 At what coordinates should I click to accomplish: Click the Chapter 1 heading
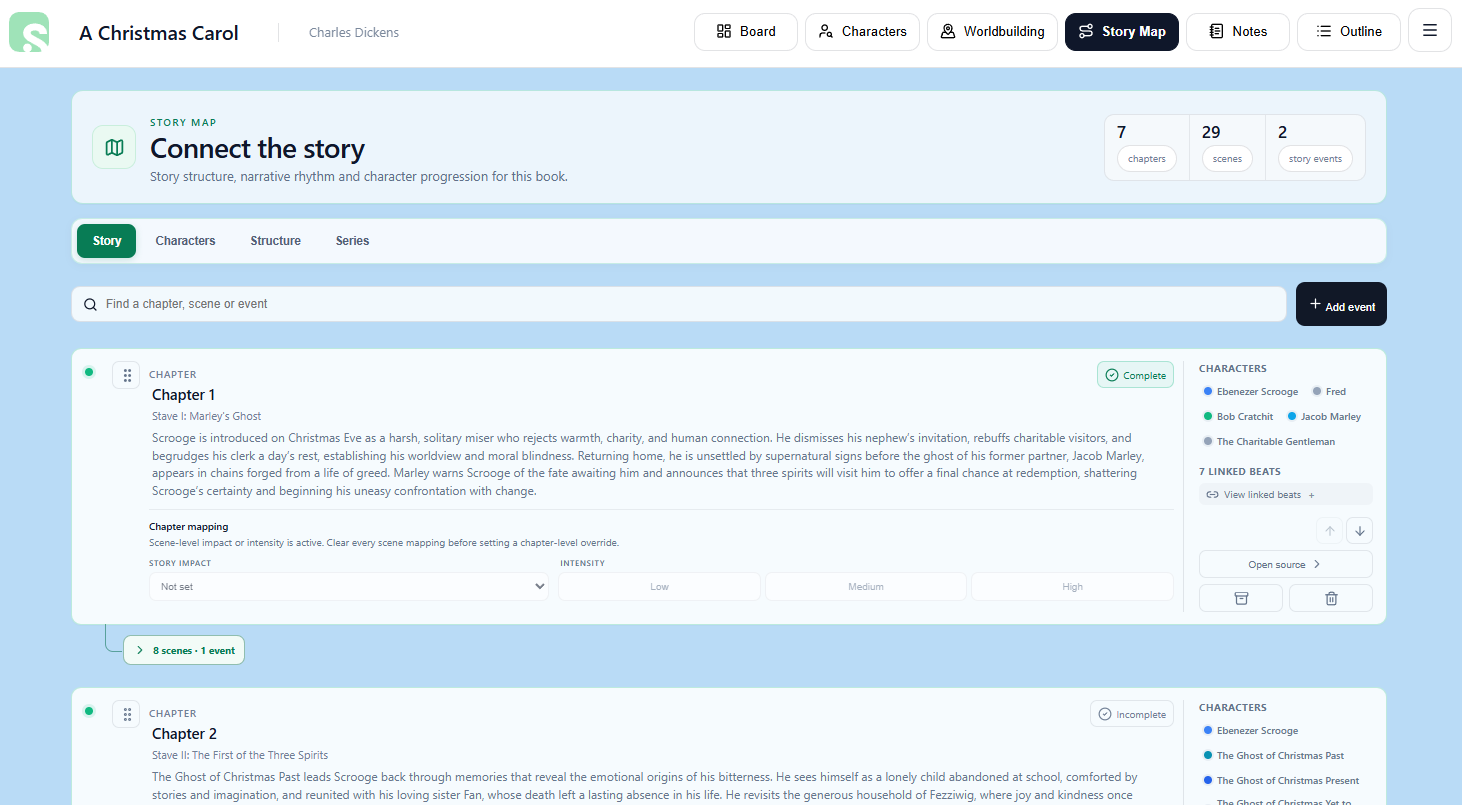(x=183, y=395)
